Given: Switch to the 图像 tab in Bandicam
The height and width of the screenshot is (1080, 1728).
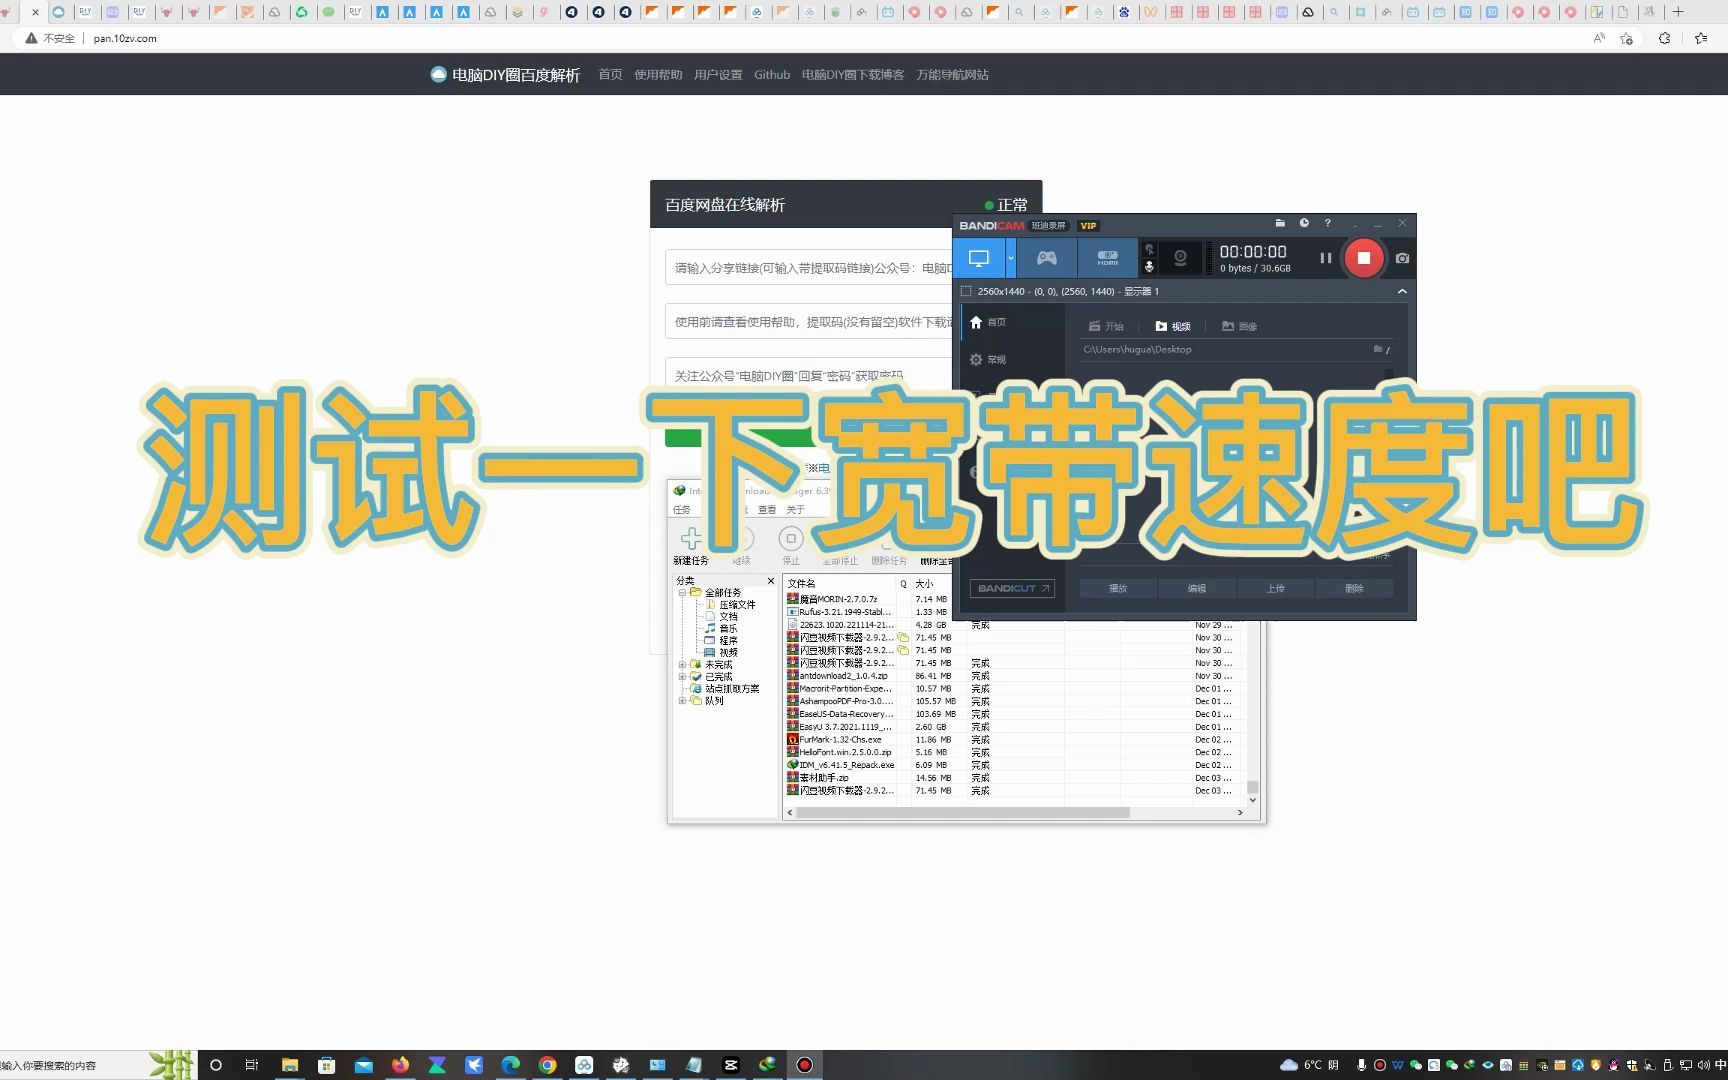Looking at the screenshot, I should pos(1240,326).
